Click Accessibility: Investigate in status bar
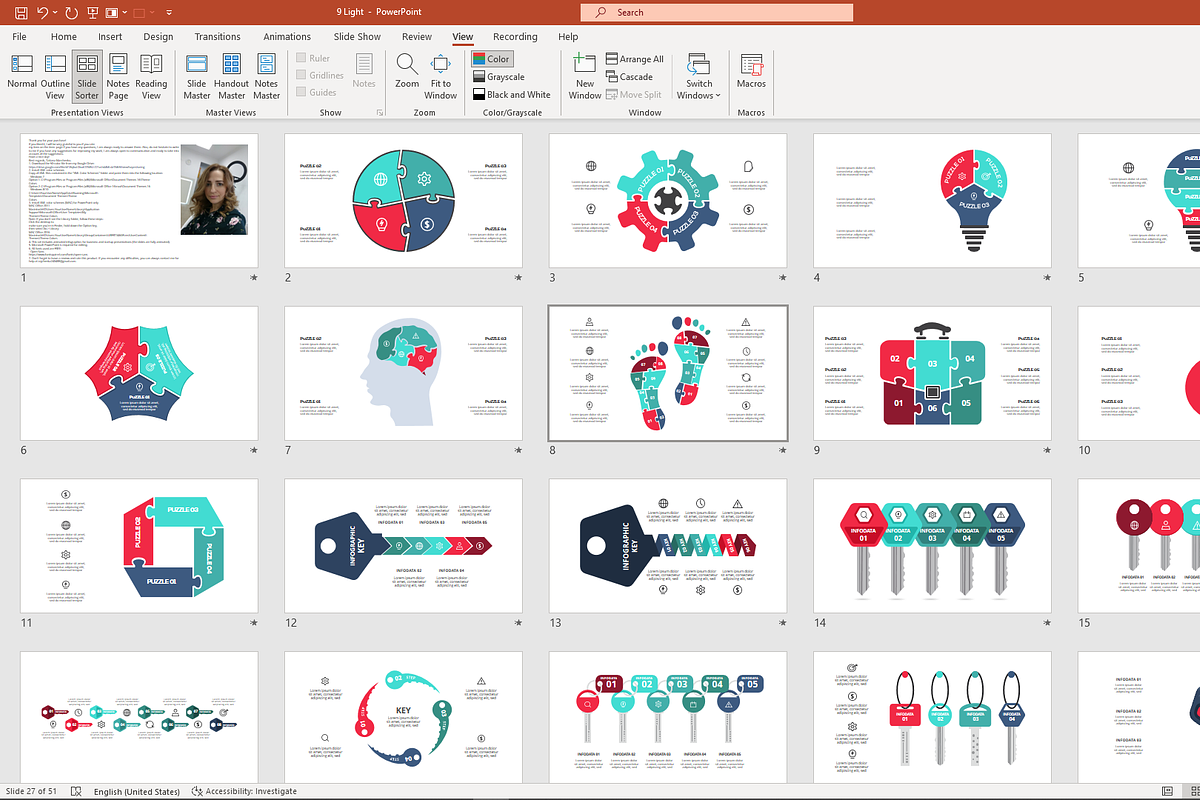Image resolution: width=1200 pixels, height=800 pixels. point(244,791)
